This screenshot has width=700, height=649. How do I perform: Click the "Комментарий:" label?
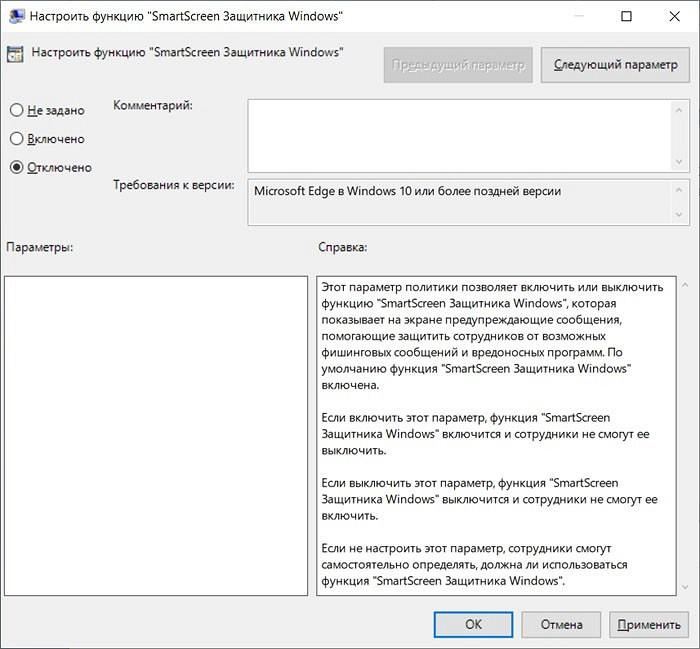(x=153, y=105)
